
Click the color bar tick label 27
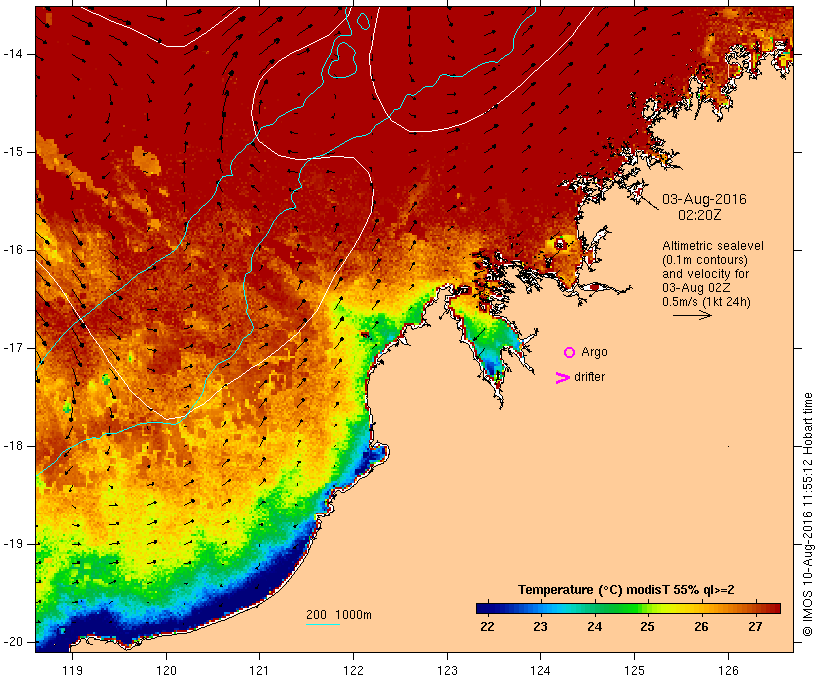(x=755, y=627)
